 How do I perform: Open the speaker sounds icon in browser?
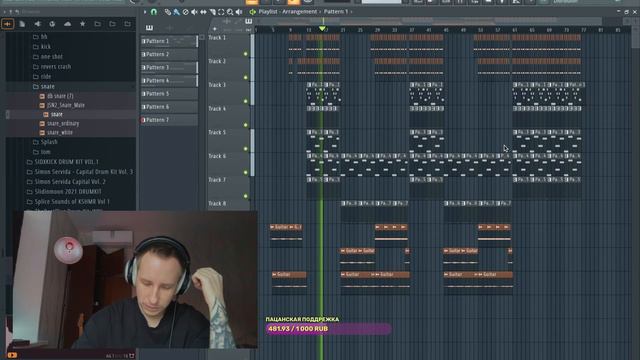pos(37,24)
